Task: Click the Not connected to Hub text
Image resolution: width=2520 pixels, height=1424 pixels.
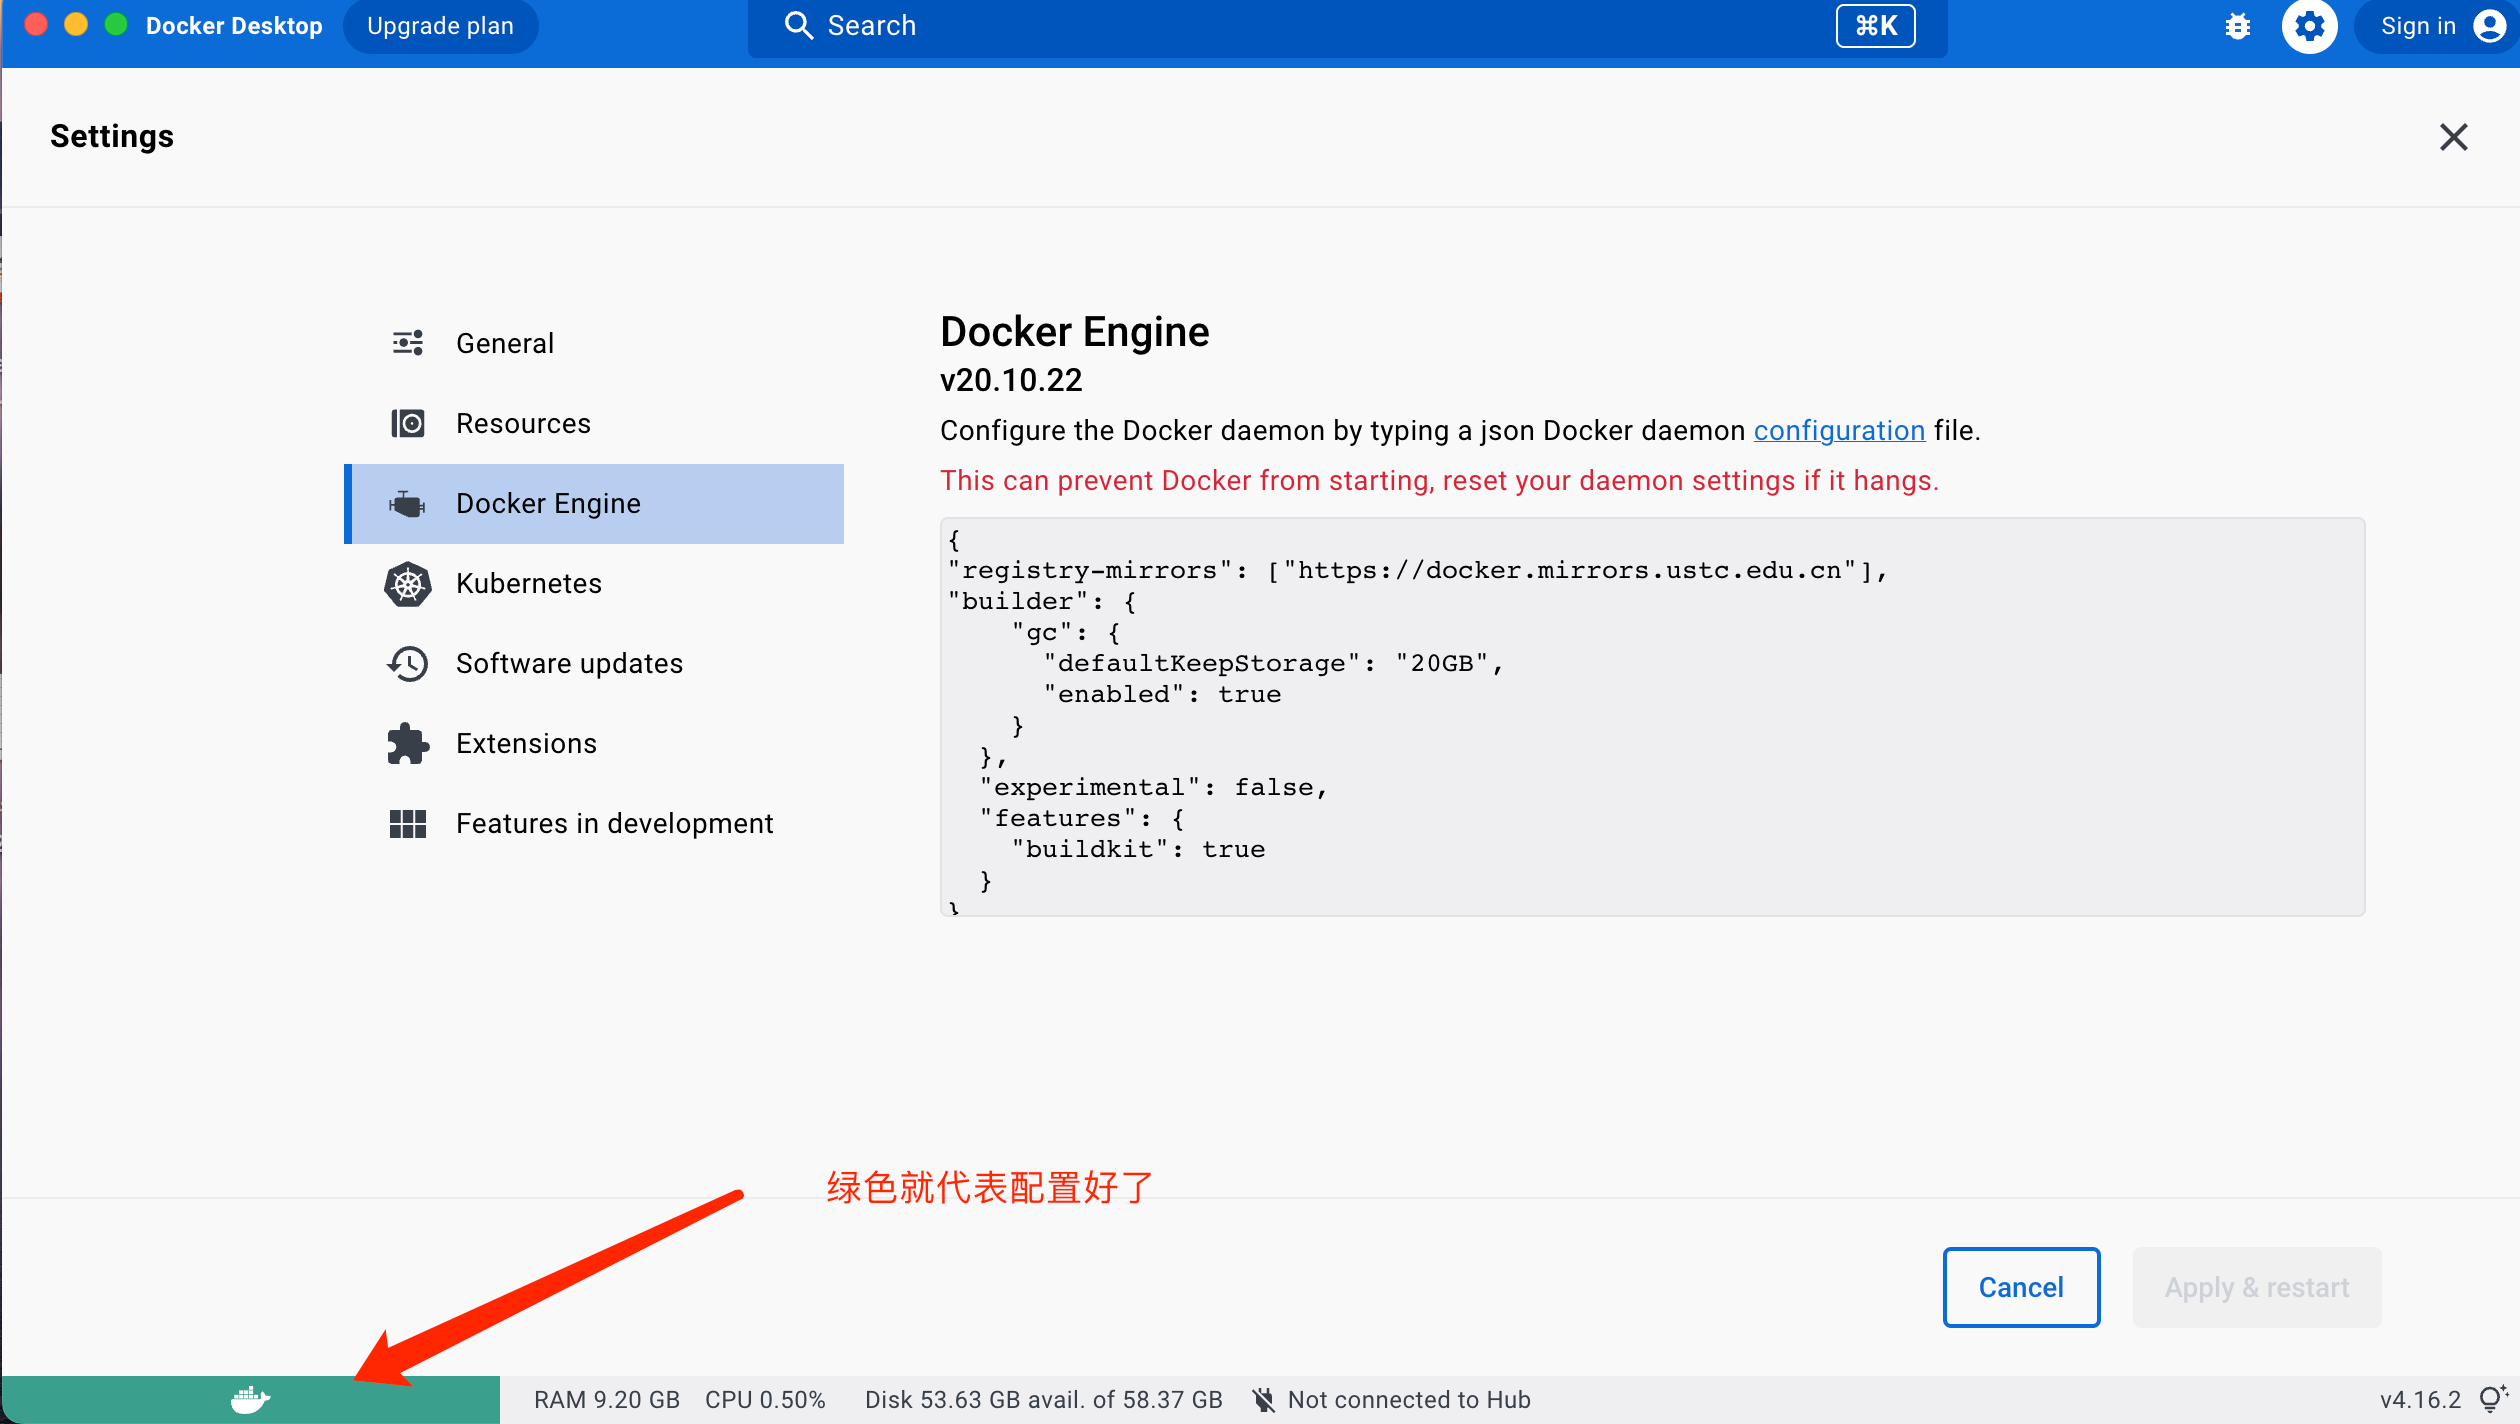Action: [x=1409, y=1400]
